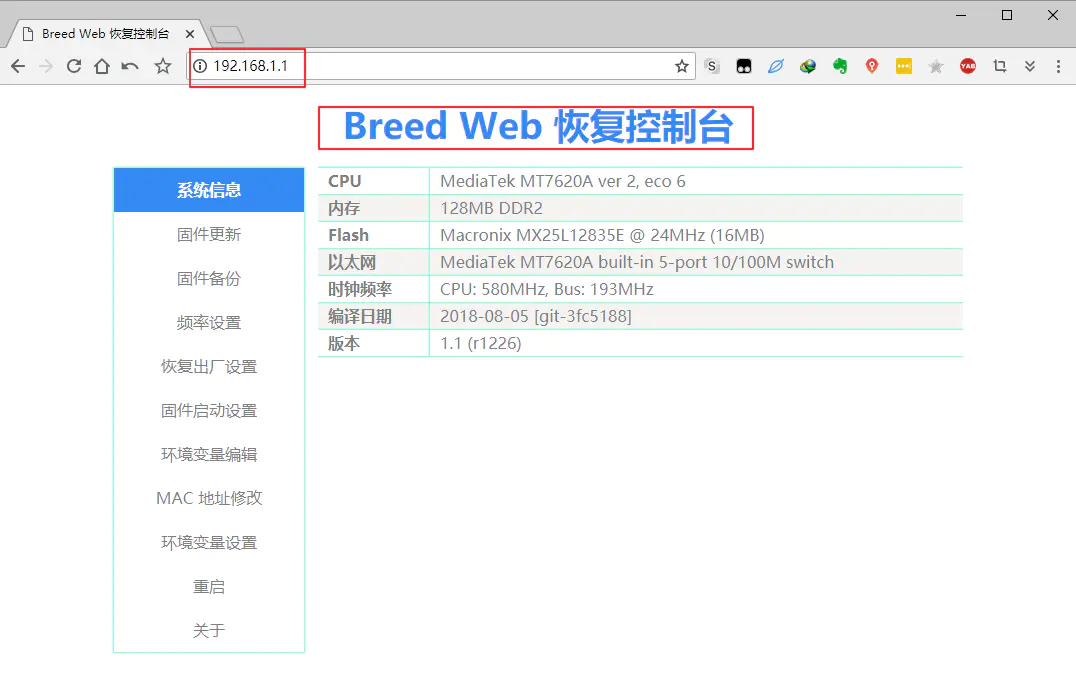
Task: Open 固件更新 page
Action: click(x=209, y=235)
